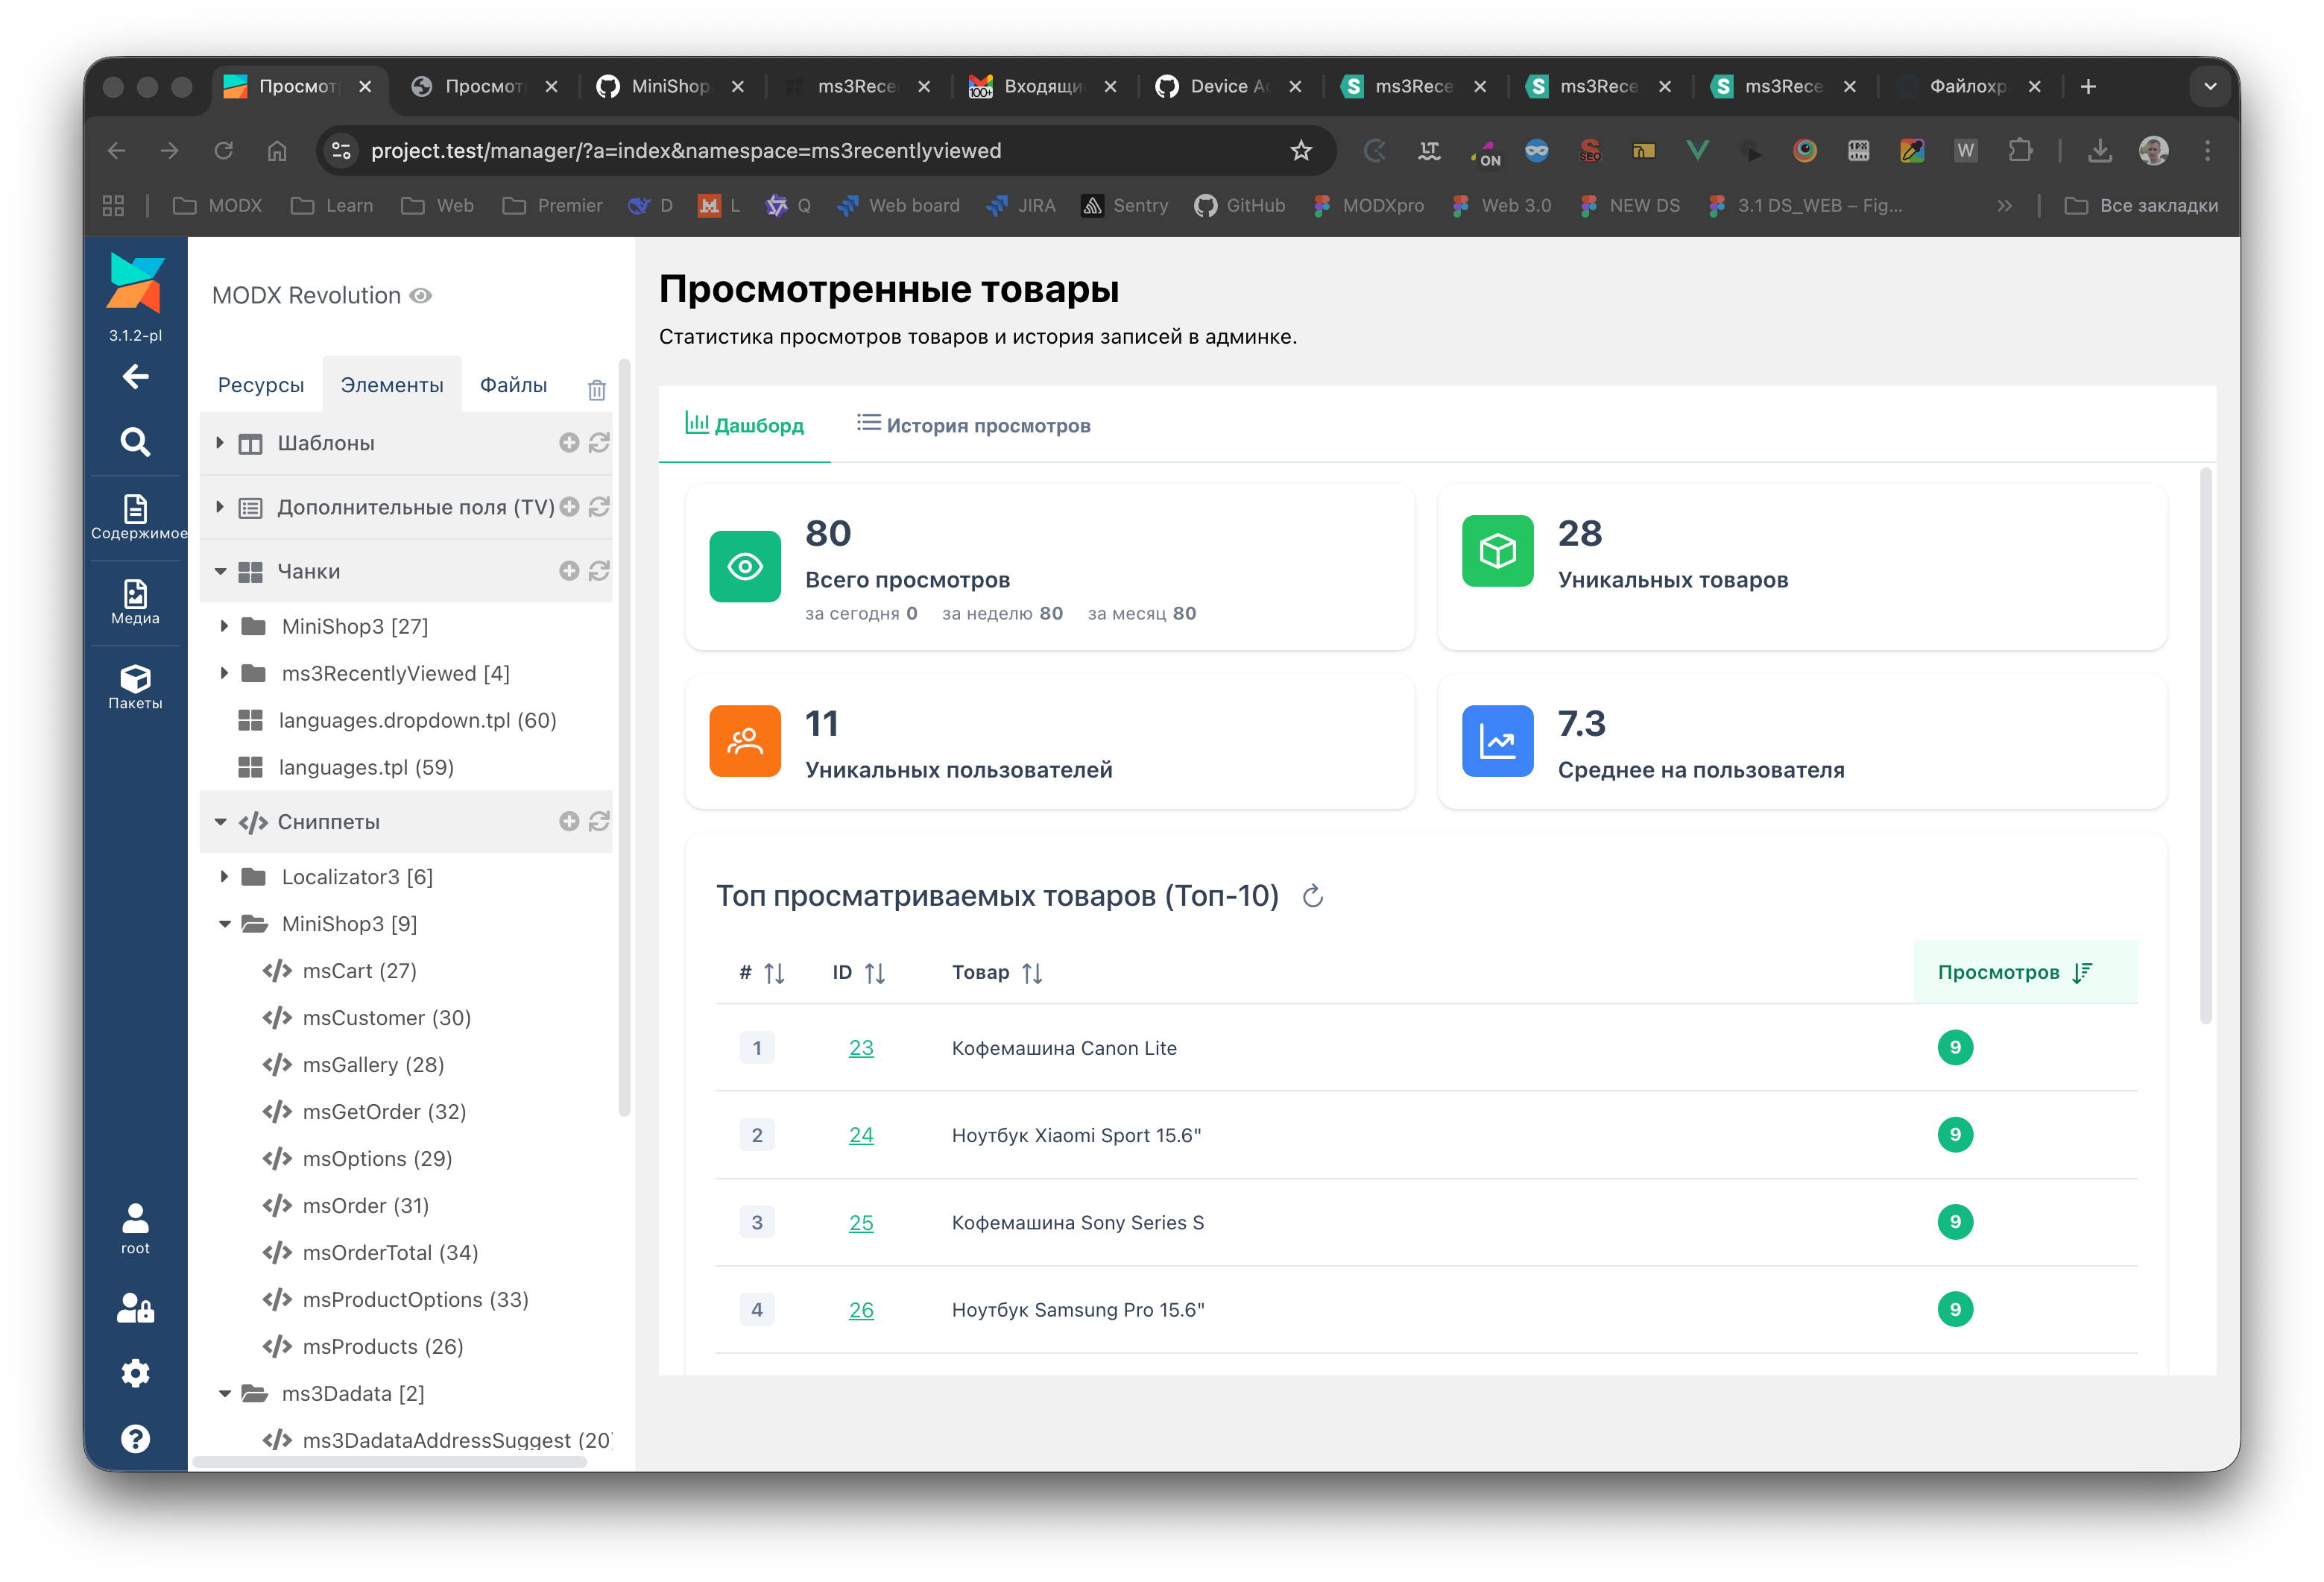2324x1582 pixels.
Task: Toggle site preview eye next to MODX Revolution
Action: tap(422, 296)
